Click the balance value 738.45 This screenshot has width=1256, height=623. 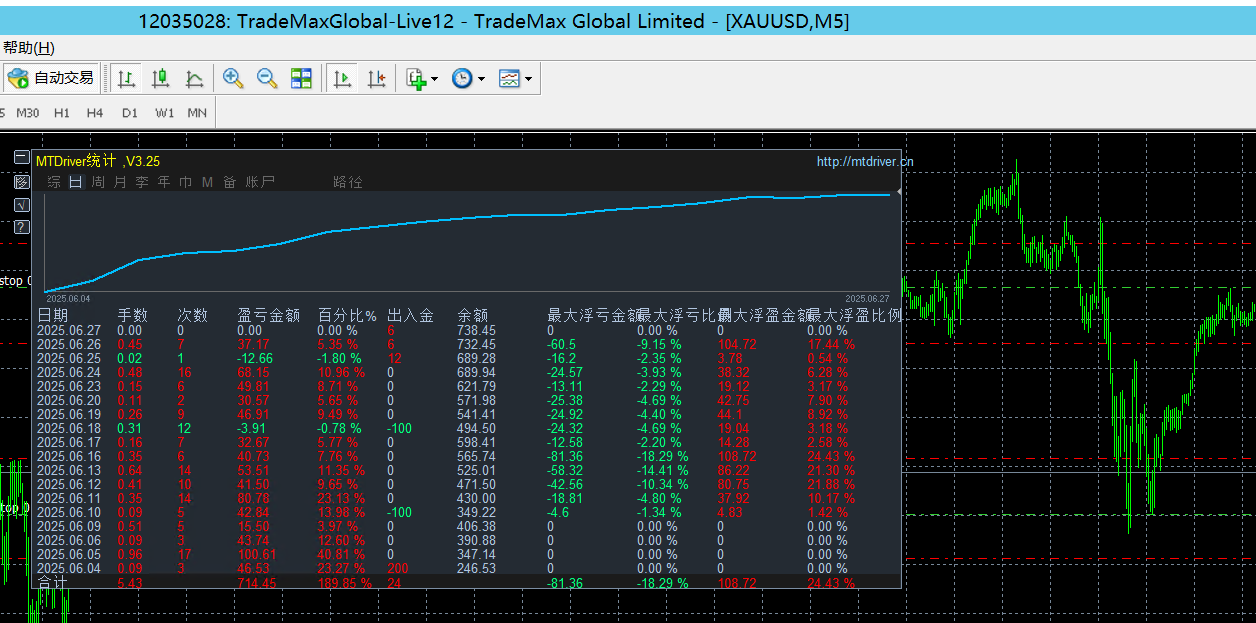[476, 330]
